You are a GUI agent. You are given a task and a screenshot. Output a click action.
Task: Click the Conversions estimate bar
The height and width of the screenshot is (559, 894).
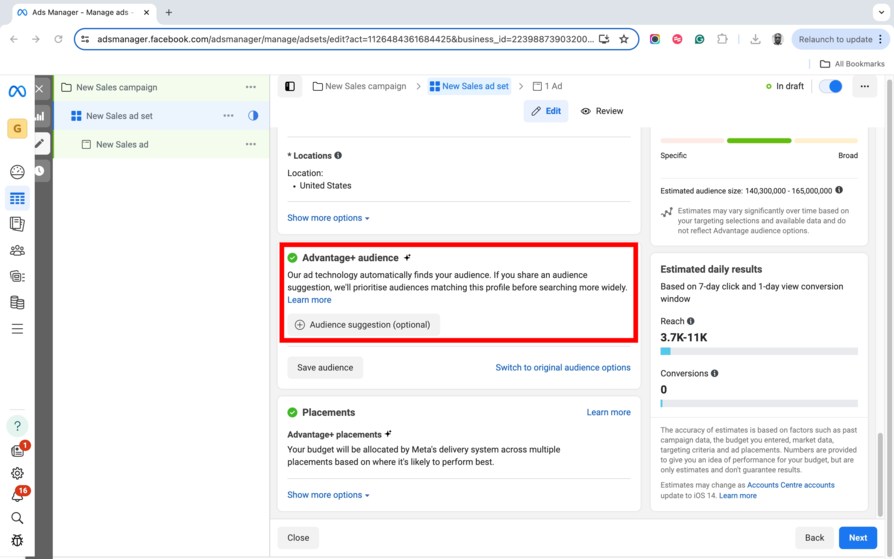tap(759, 403)
